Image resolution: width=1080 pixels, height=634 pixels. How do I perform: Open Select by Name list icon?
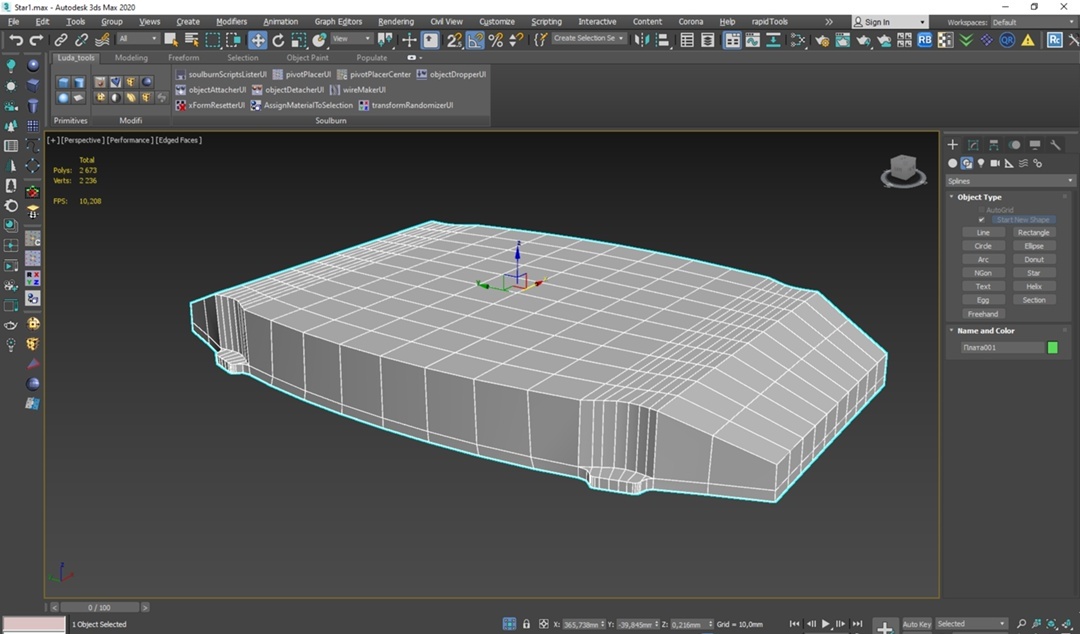[191, 40]
